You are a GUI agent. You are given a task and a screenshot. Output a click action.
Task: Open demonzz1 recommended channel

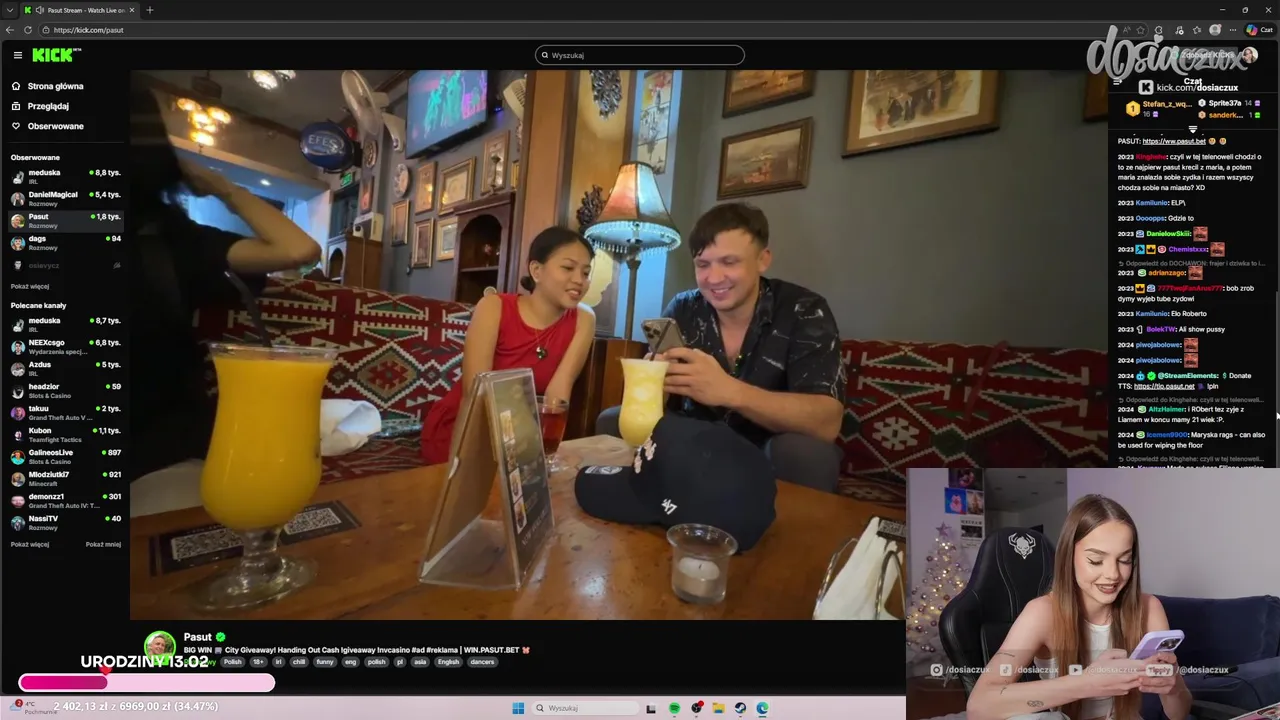pos(65,500)
